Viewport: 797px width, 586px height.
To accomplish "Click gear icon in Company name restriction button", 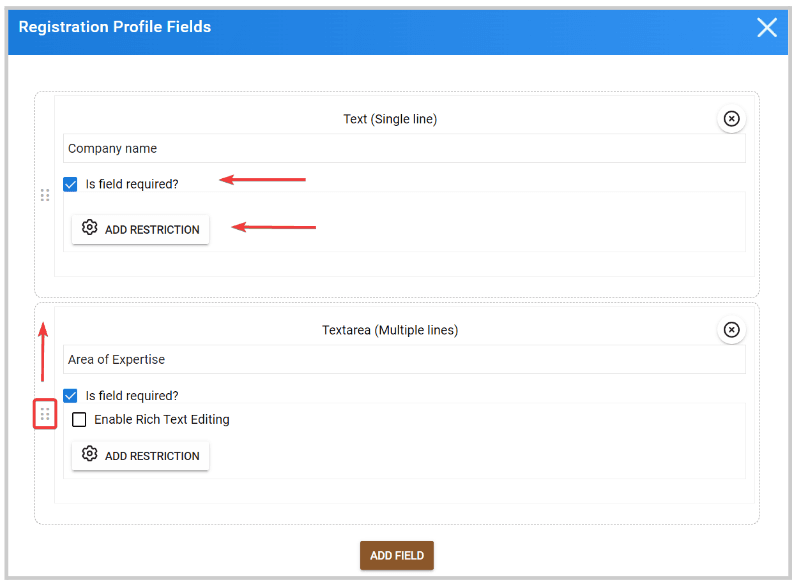I will [x=89, y=228].
